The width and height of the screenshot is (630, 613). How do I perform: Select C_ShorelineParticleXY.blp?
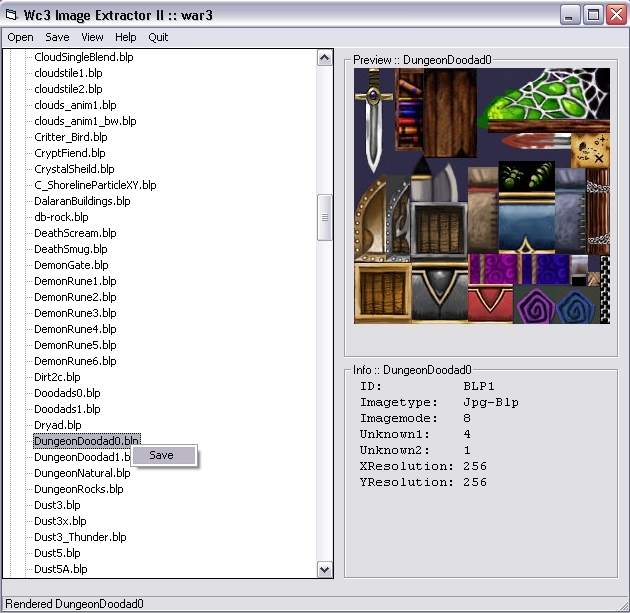[95, 185]
